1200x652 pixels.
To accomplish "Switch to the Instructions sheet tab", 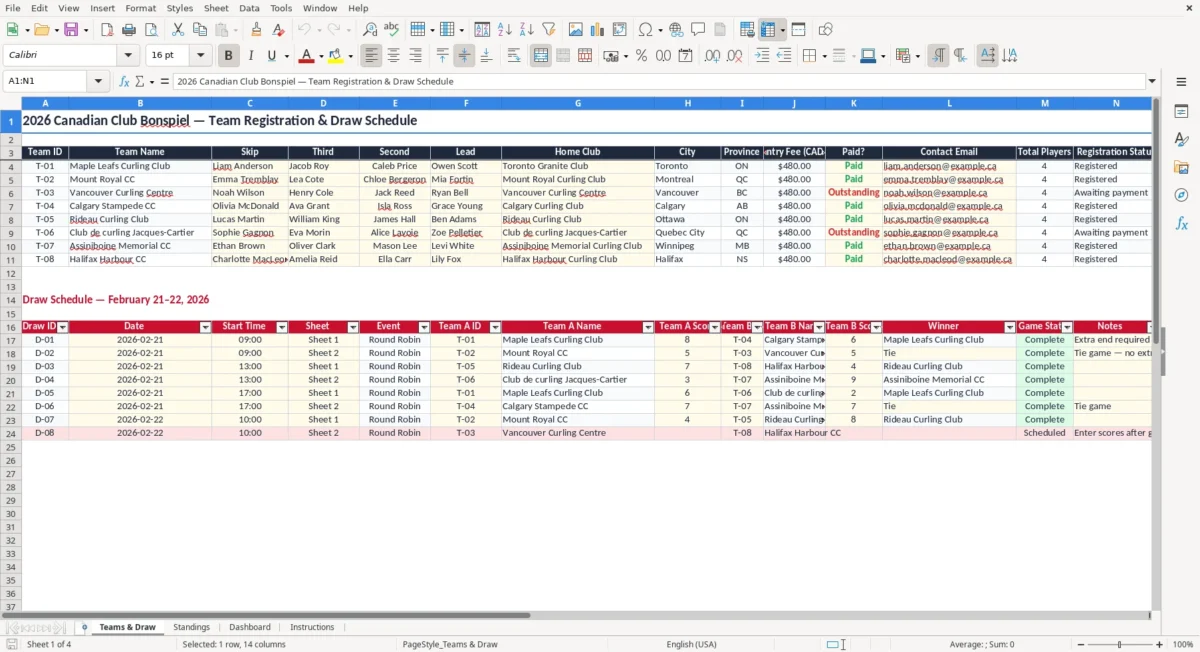I will click(312, 627).
